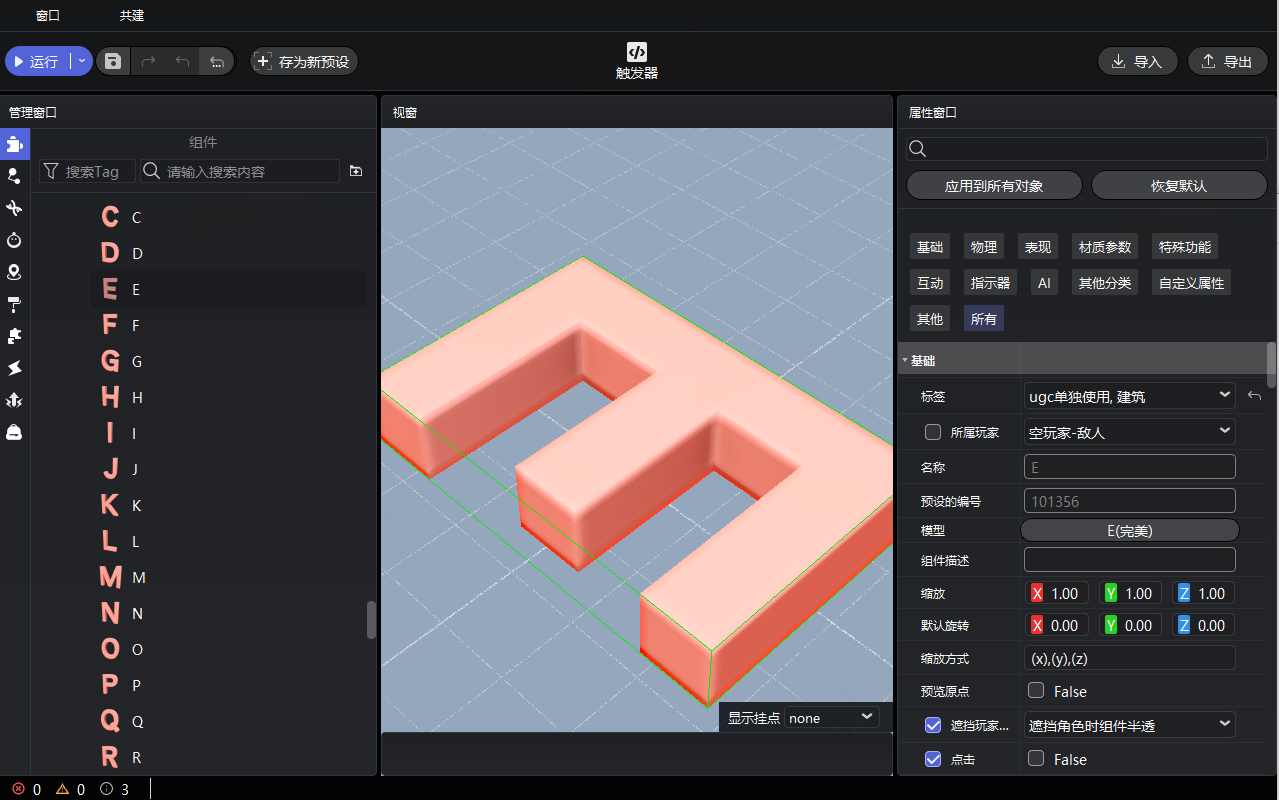Enable the 所属玩家 checkbox

click(933, 432)
